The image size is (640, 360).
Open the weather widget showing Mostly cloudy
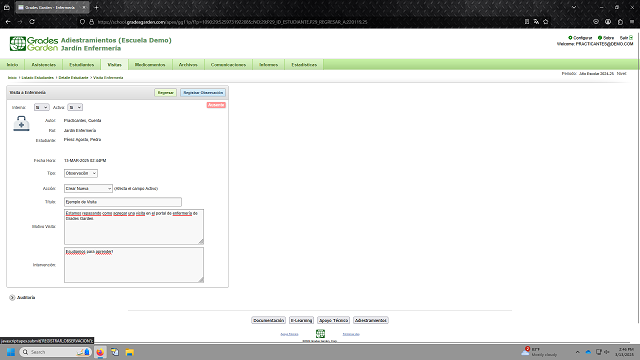[x=539, y=352]
